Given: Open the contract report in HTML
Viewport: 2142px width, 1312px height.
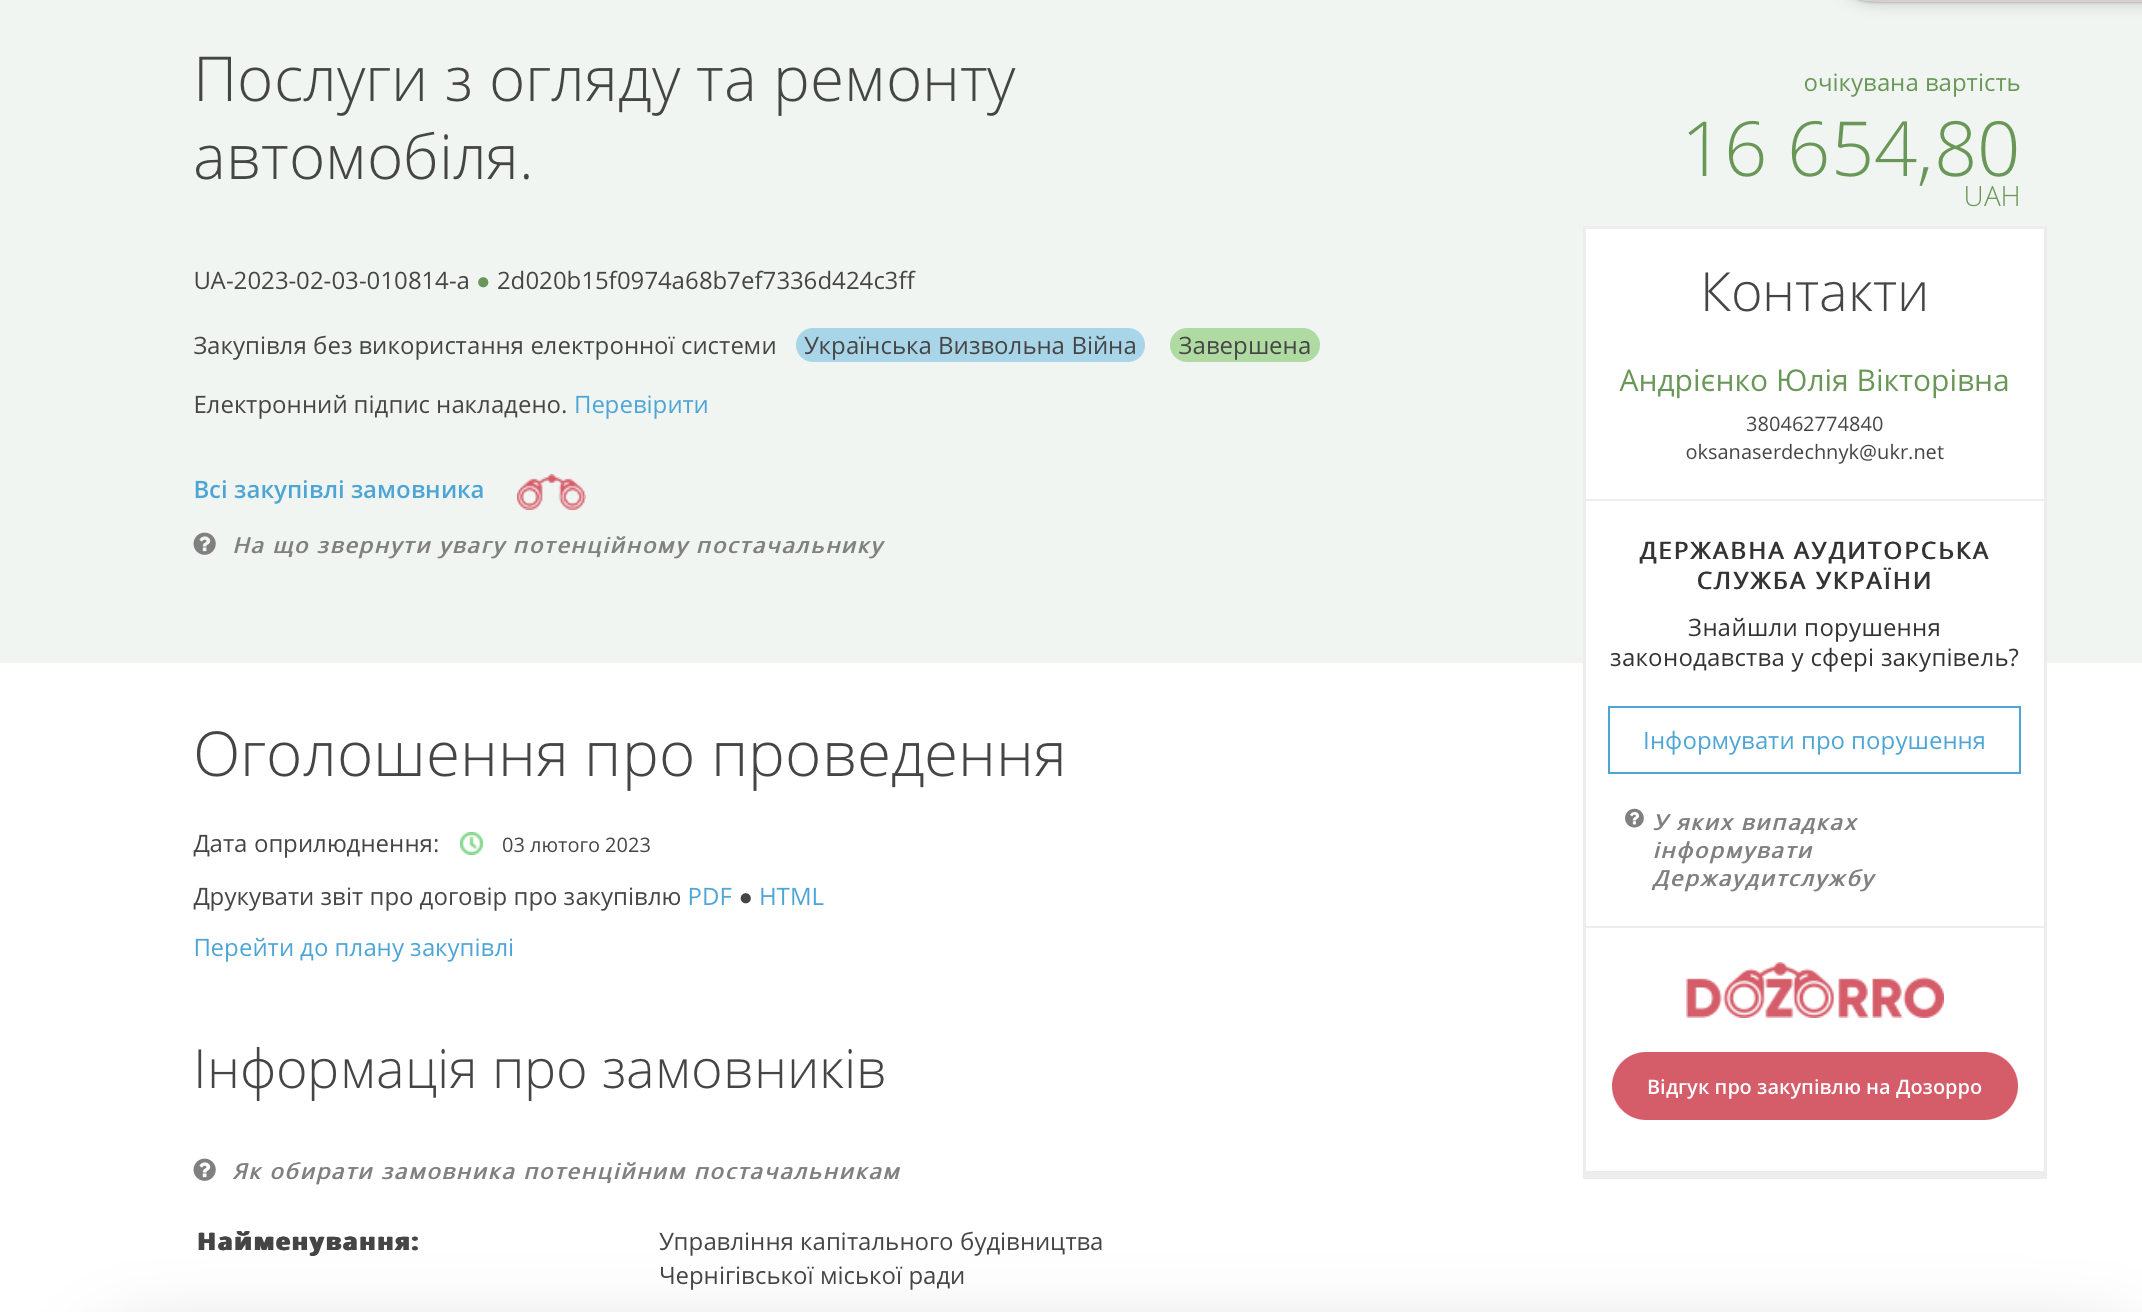Looking at the screenshot, I should [791, 896].
